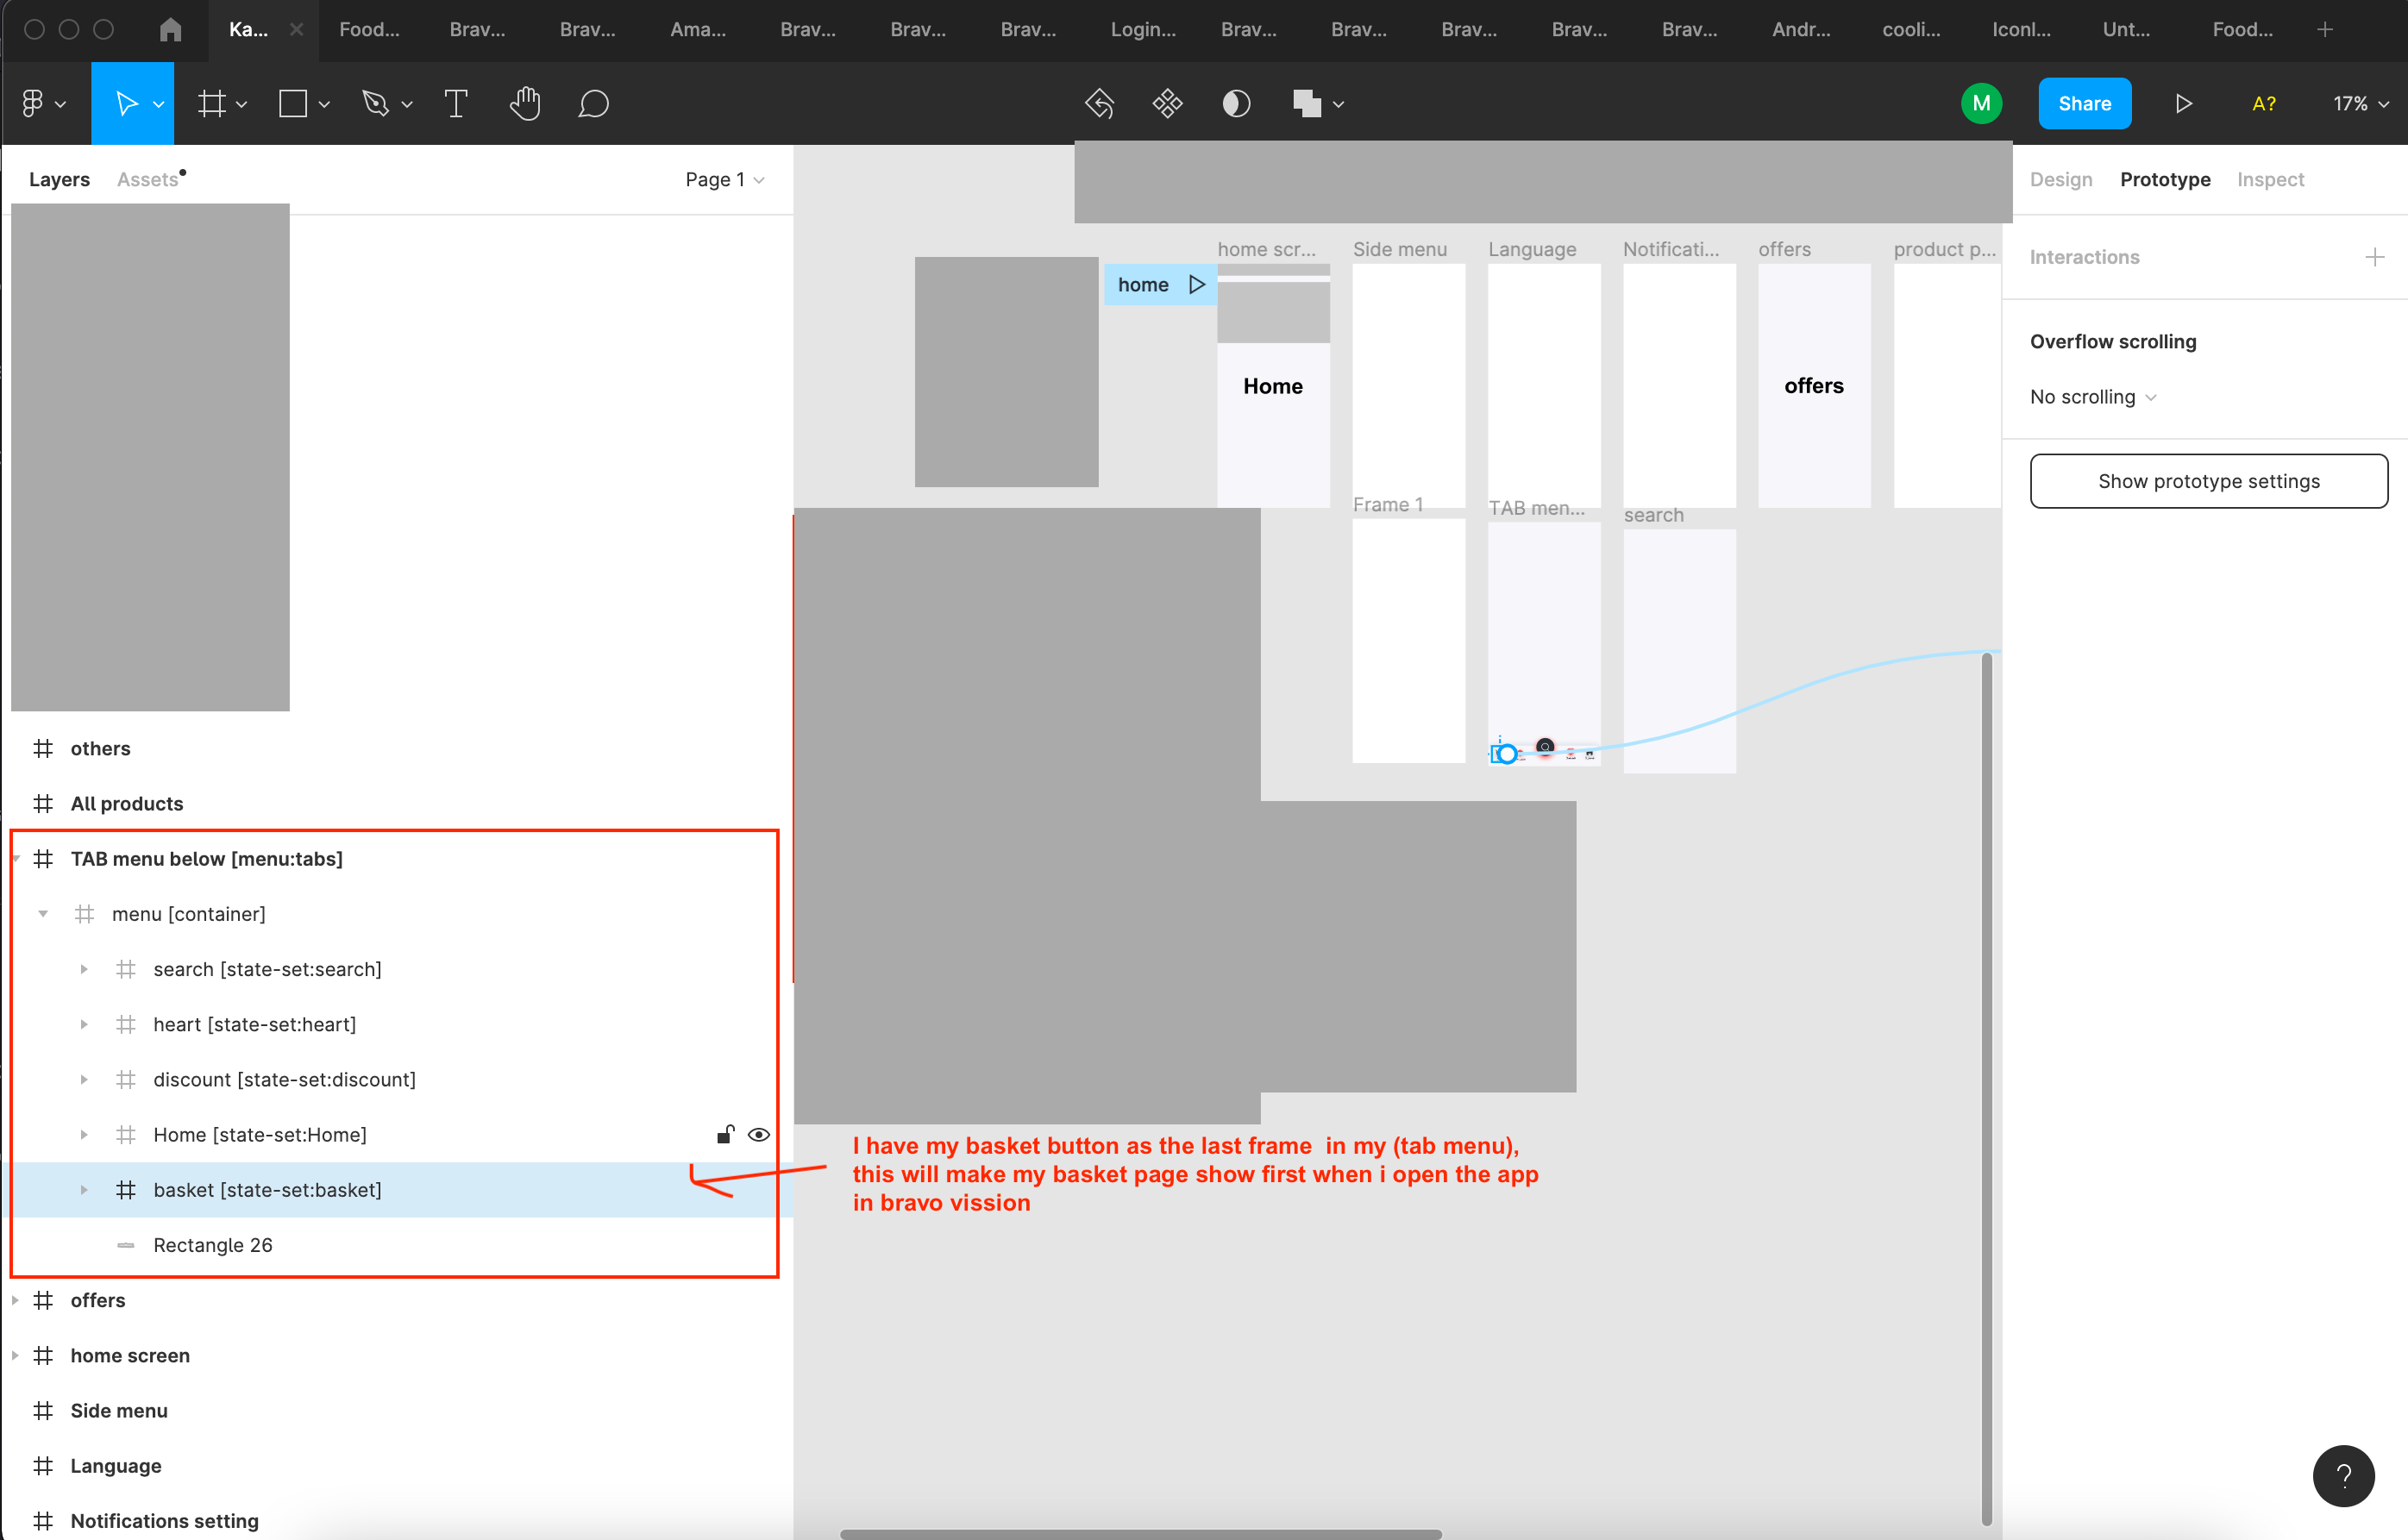Click the Mask contrast icon
The width and height of the screenshot is (2408, 1540).
pos(1236,103)
